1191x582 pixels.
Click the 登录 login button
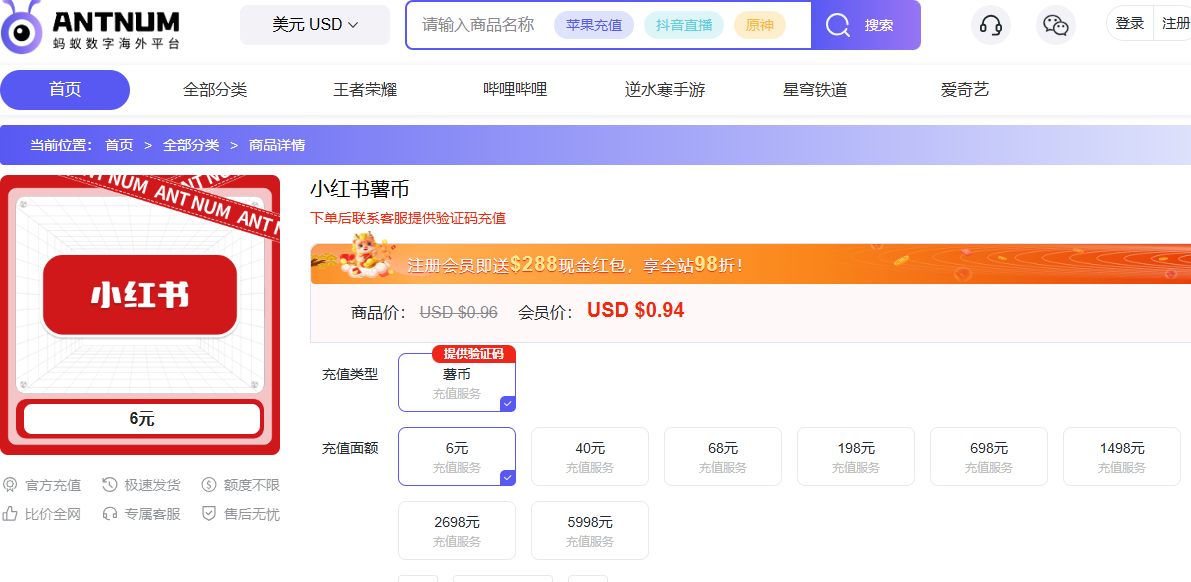(x=1129, y=24)
